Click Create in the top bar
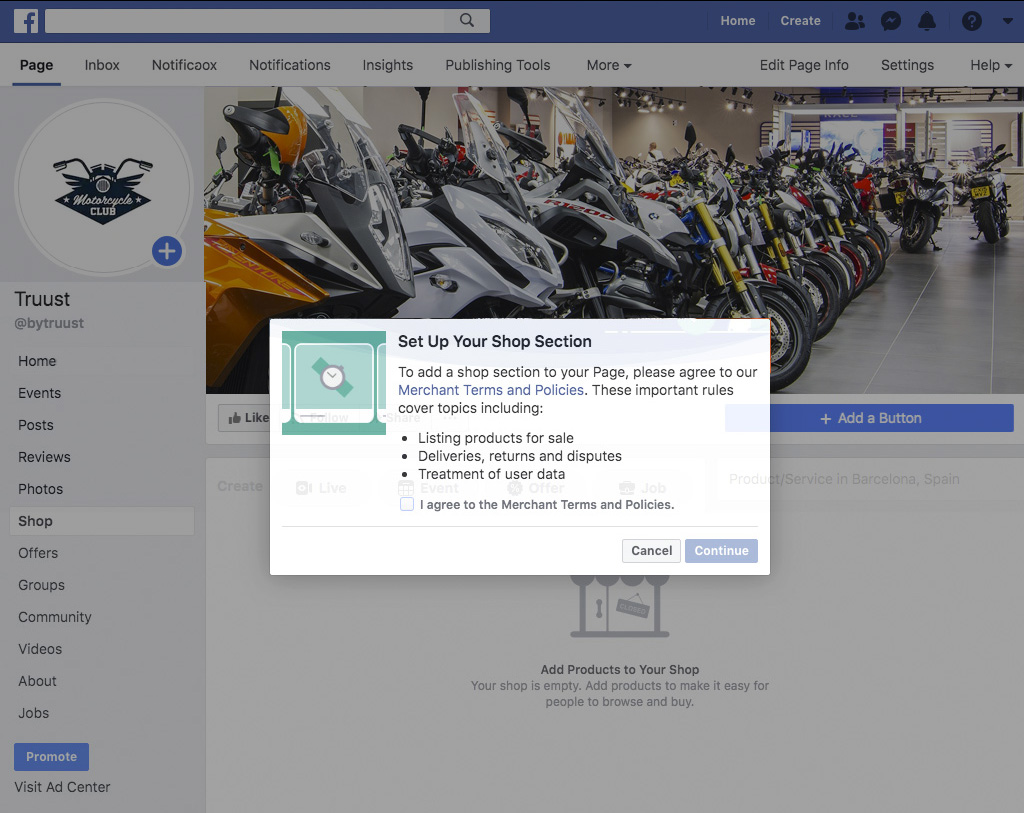1024x813 pixels. coord(801,21)
